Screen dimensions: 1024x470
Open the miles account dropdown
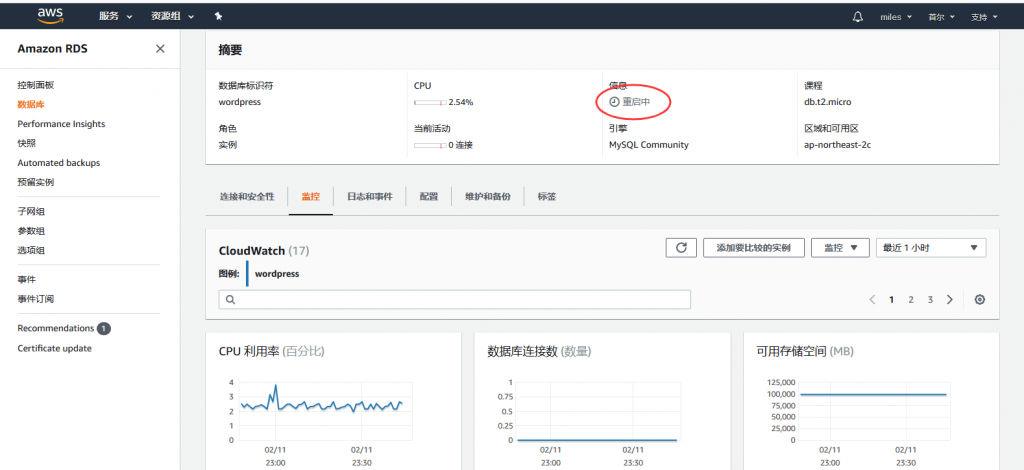point(896,17)
